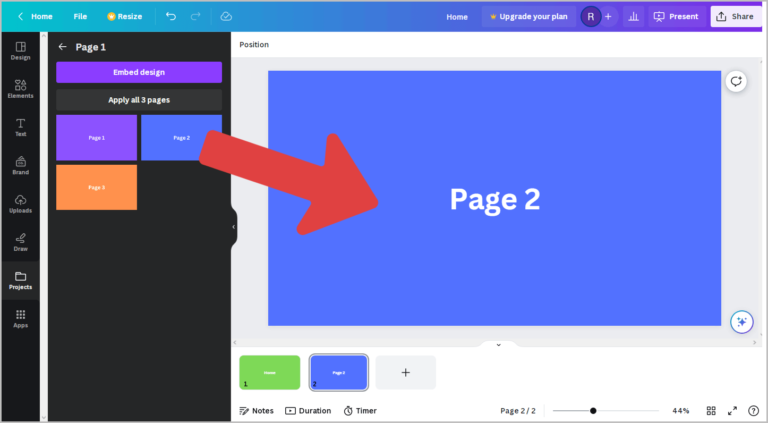Select the Page 2 text on canvas
This screenshot has width=768, height=423.
(x=495, y=199)
